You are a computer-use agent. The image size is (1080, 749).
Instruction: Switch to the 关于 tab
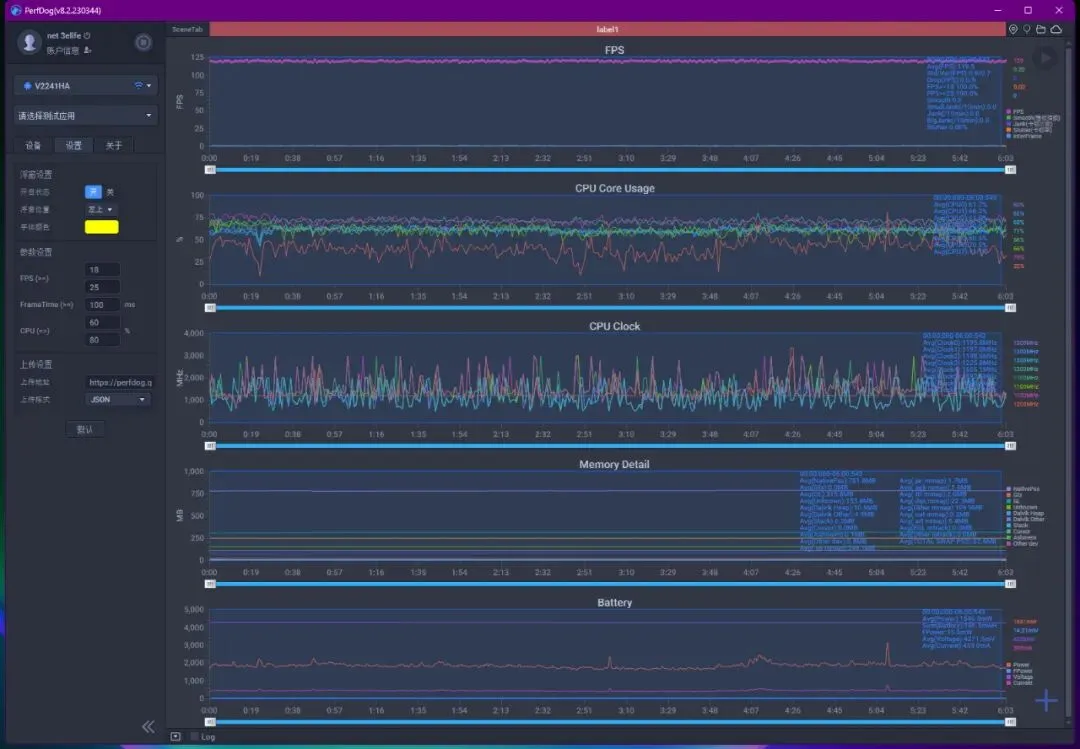coord(114,145)
